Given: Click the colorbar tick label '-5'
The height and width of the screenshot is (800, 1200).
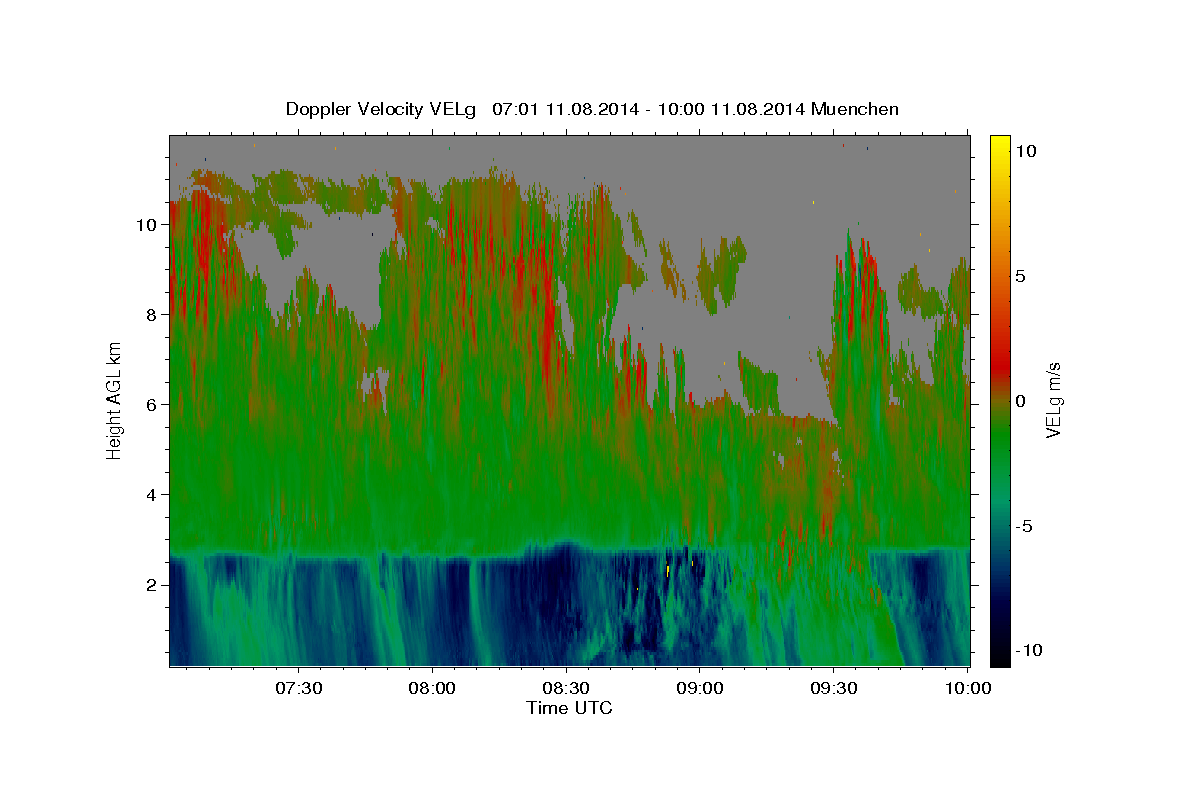Looking at the screenshot, I should [x=1026, y=526].
